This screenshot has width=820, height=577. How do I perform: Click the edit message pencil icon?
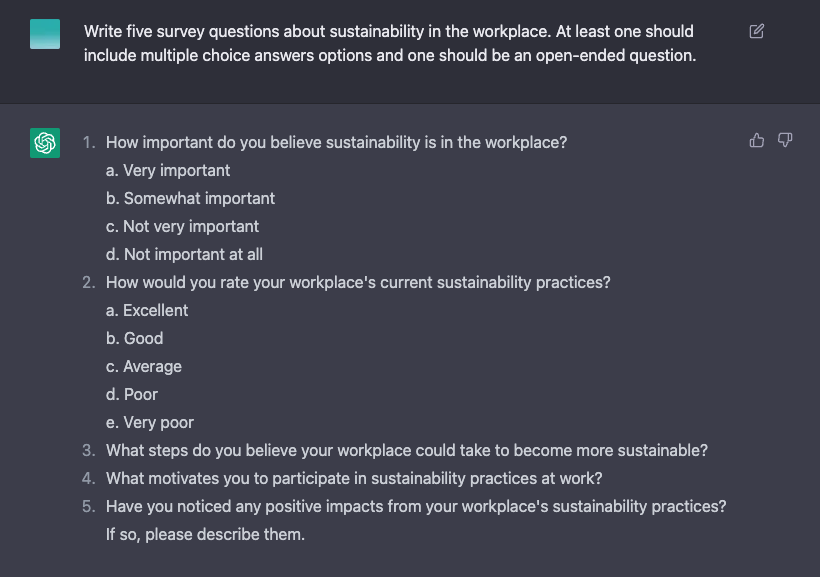(x=756, y=31)
